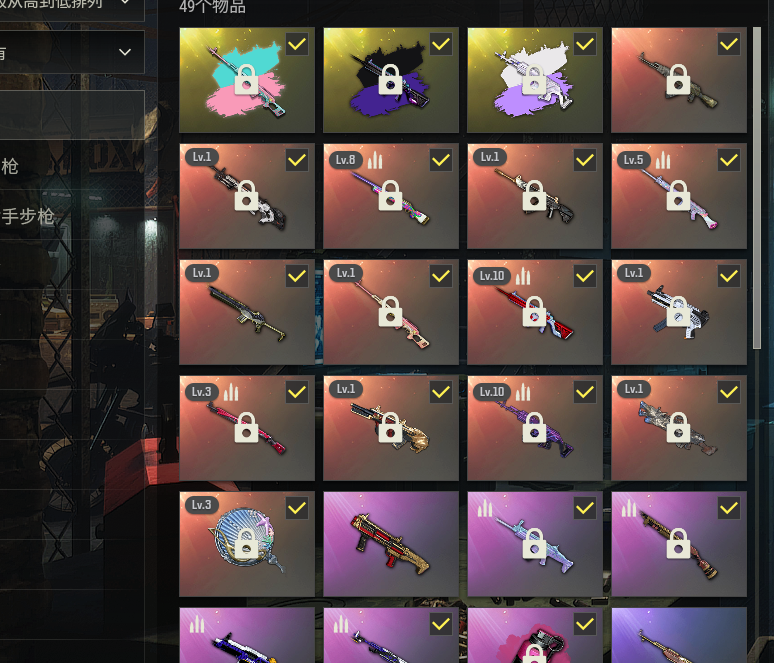Select the red-gold shotgun on purple card
Screen dimensions: 774x663
point(391,544)
